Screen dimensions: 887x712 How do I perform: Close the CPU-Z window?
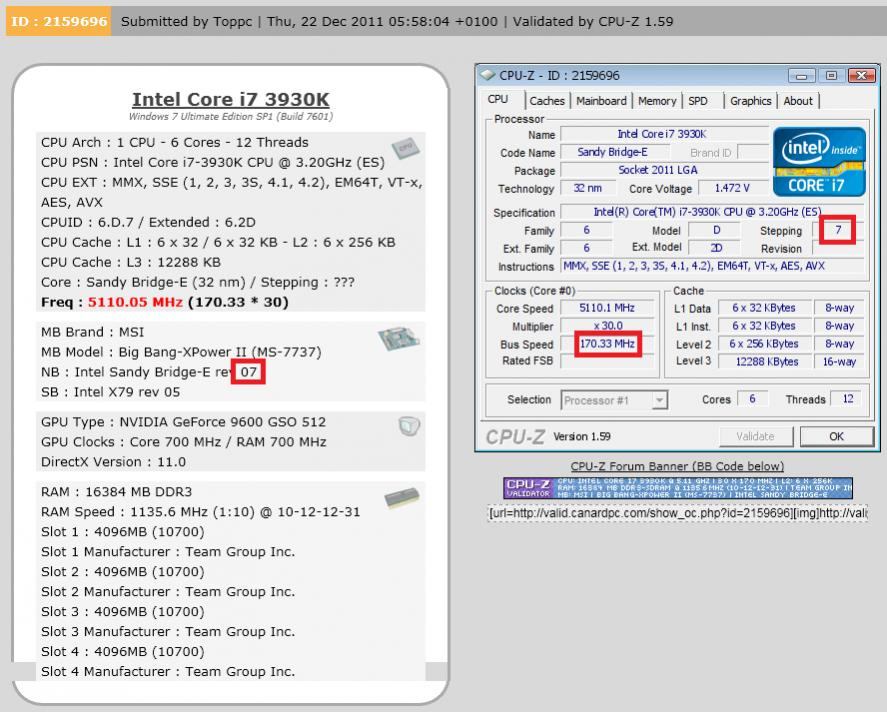pos(862,75)
